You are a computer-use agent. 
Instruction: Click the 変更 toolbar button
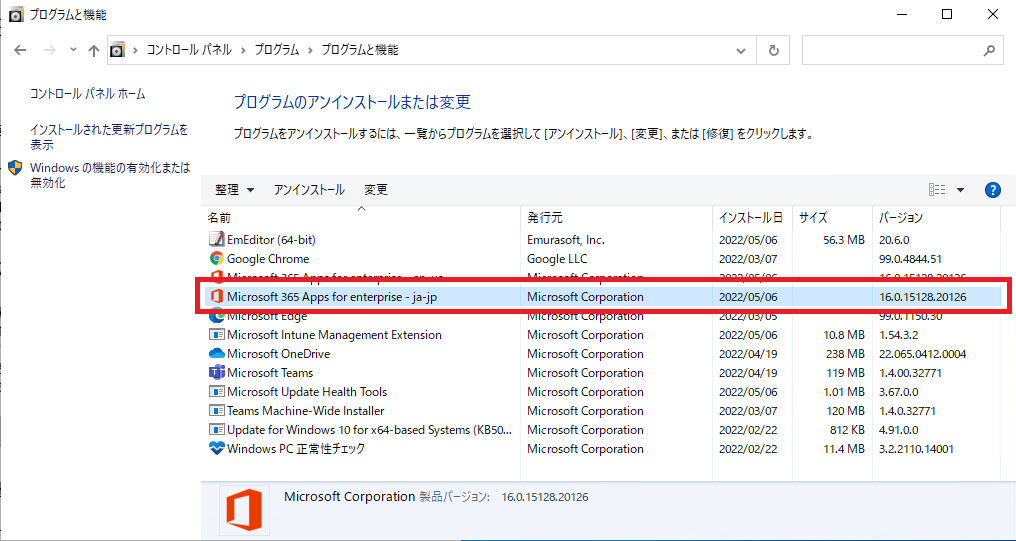coord(376,190)
